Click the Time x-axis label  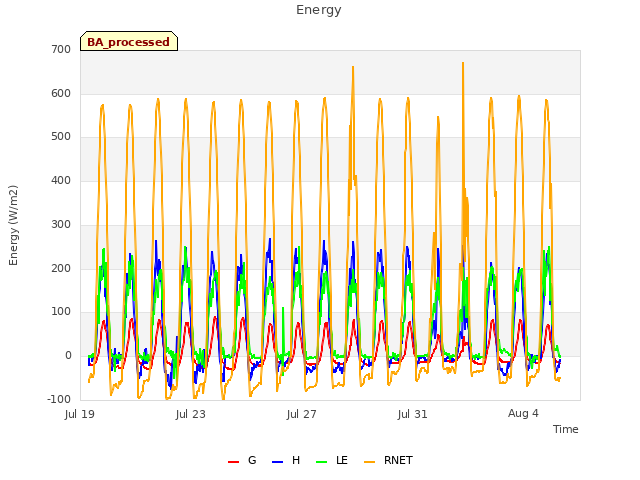coord(566,429)
